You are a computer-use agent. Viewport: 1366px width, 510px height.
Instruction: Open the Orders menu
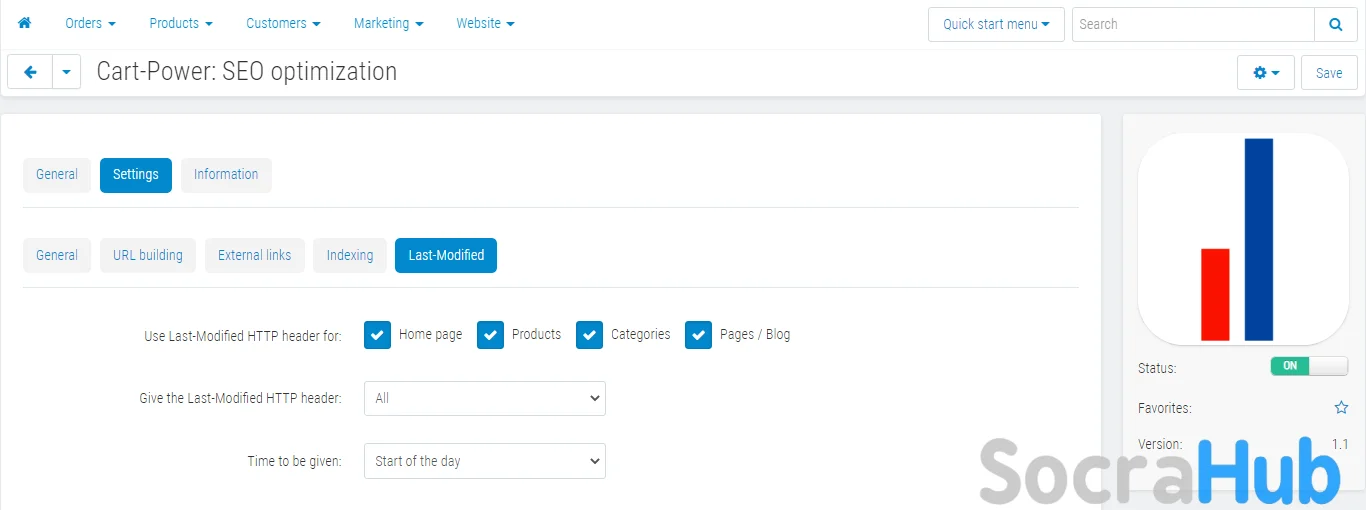click(x=90, y=23)
